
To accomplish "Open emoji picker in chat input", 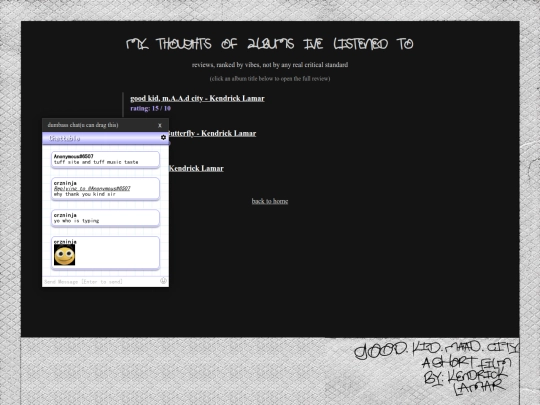I will [x=163, y=281].
